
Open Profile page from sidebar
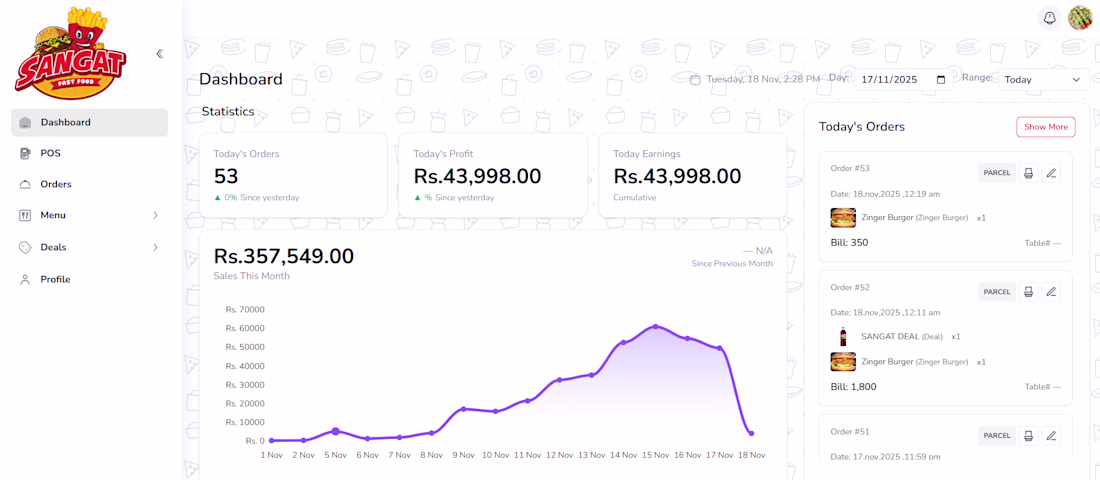coord(55,279)
